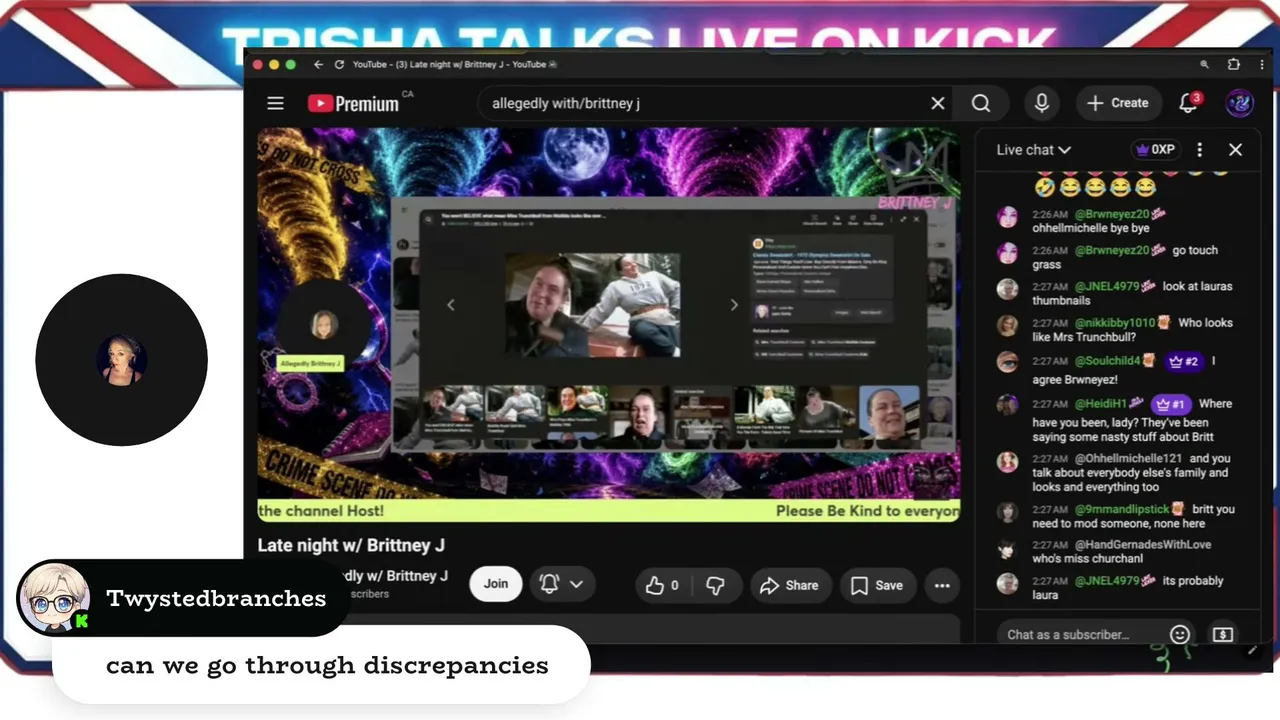Click the search icon inside image viewer
Screen dimensions: 1280x720
pyautogui.click(x=430, y=220)
